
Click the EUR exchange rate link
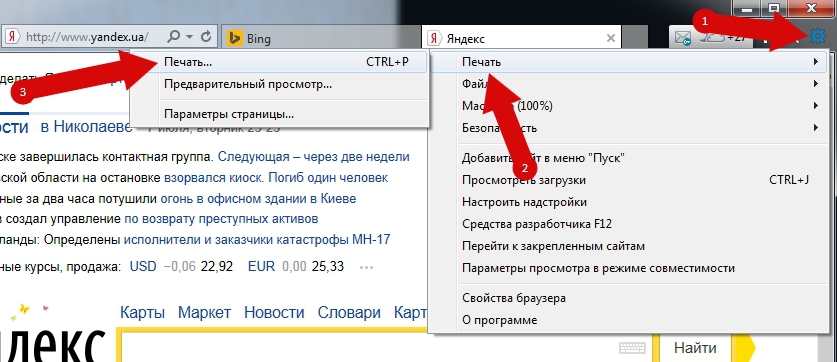tap(261, 266)
